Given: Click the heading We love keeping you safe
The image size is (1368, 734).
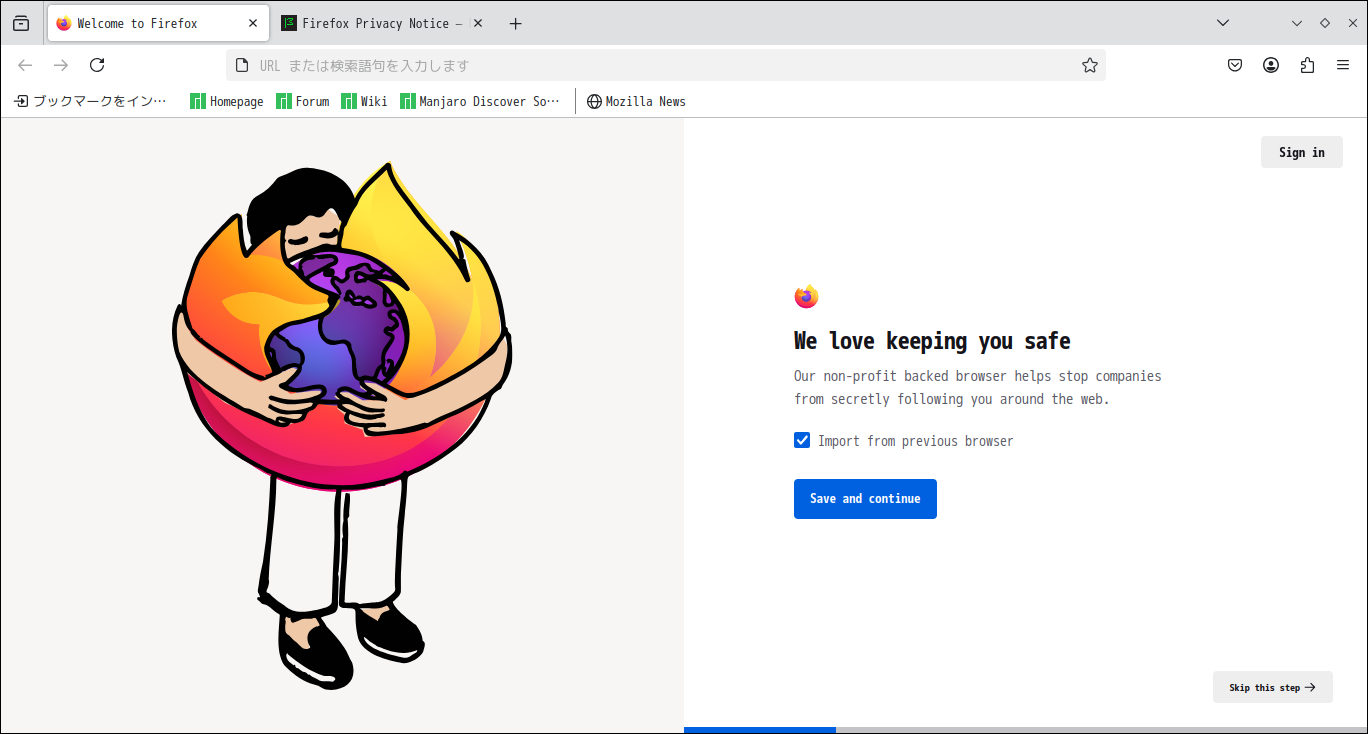Looking at the screenshot, I should coord(932,341).
